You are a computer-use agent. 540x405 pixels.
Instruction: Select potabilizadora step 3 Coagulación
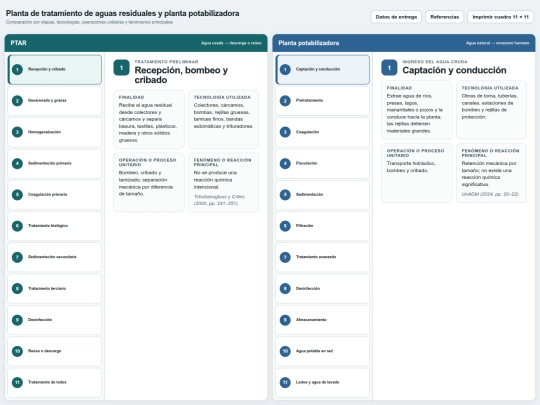coord(323,132)
